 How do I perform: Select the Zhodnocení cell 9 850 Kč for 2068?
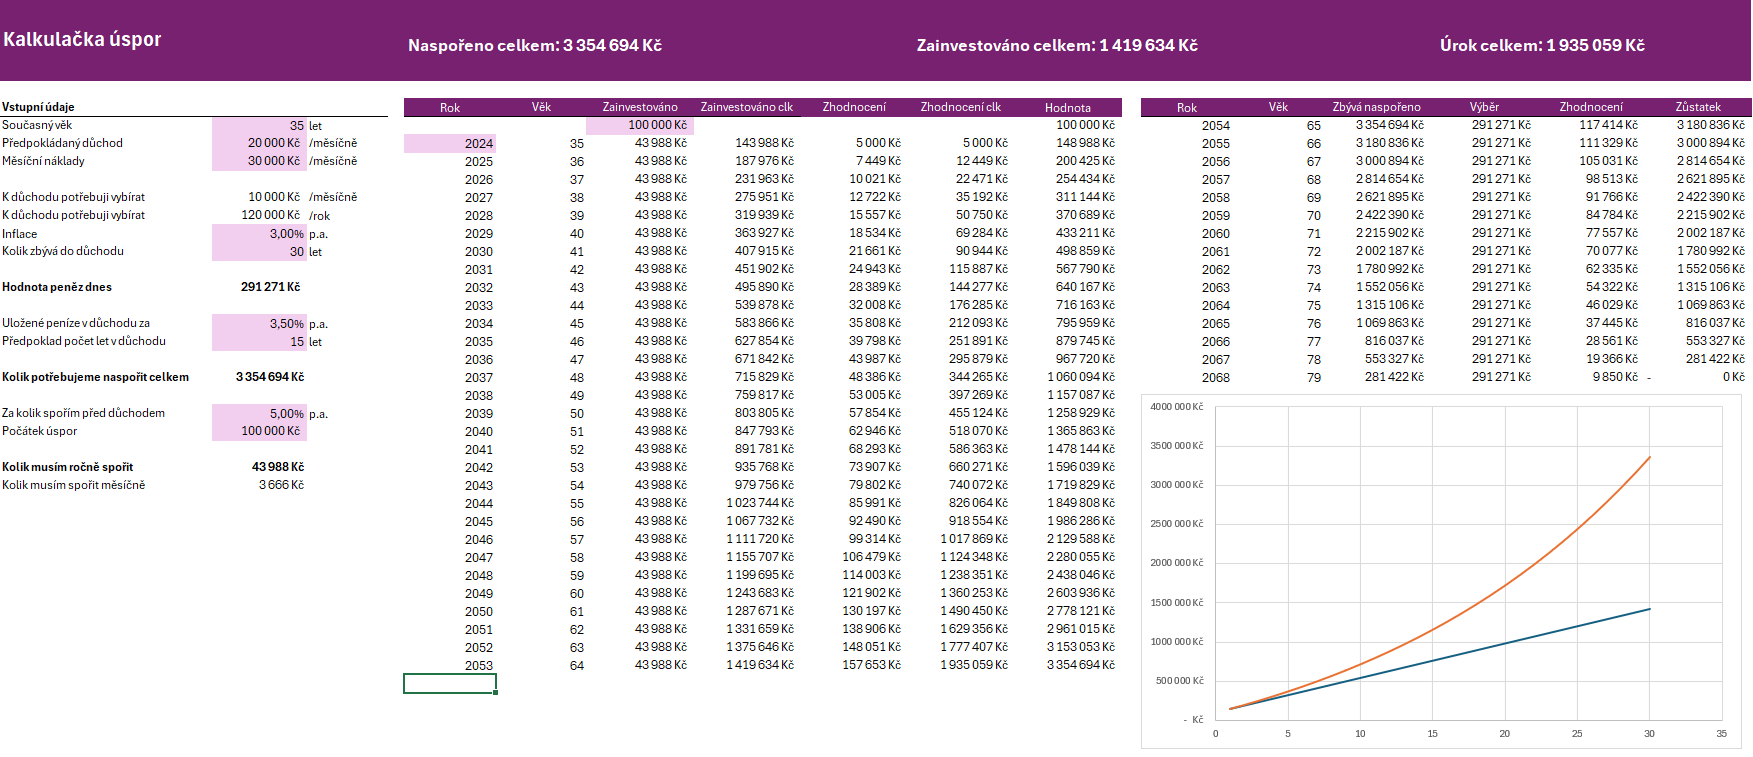(1615, 377)
